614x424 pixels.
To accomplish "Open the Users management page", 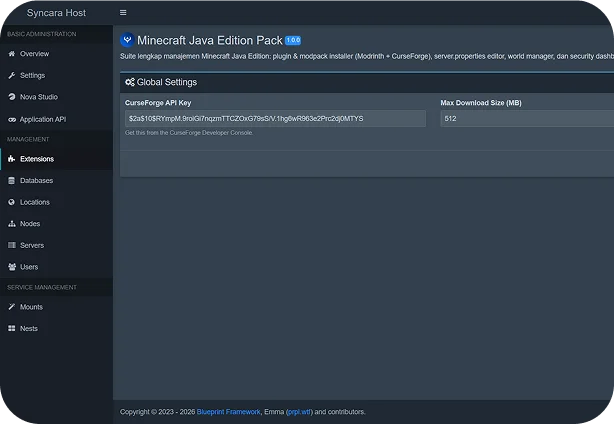I will point(56,267).
